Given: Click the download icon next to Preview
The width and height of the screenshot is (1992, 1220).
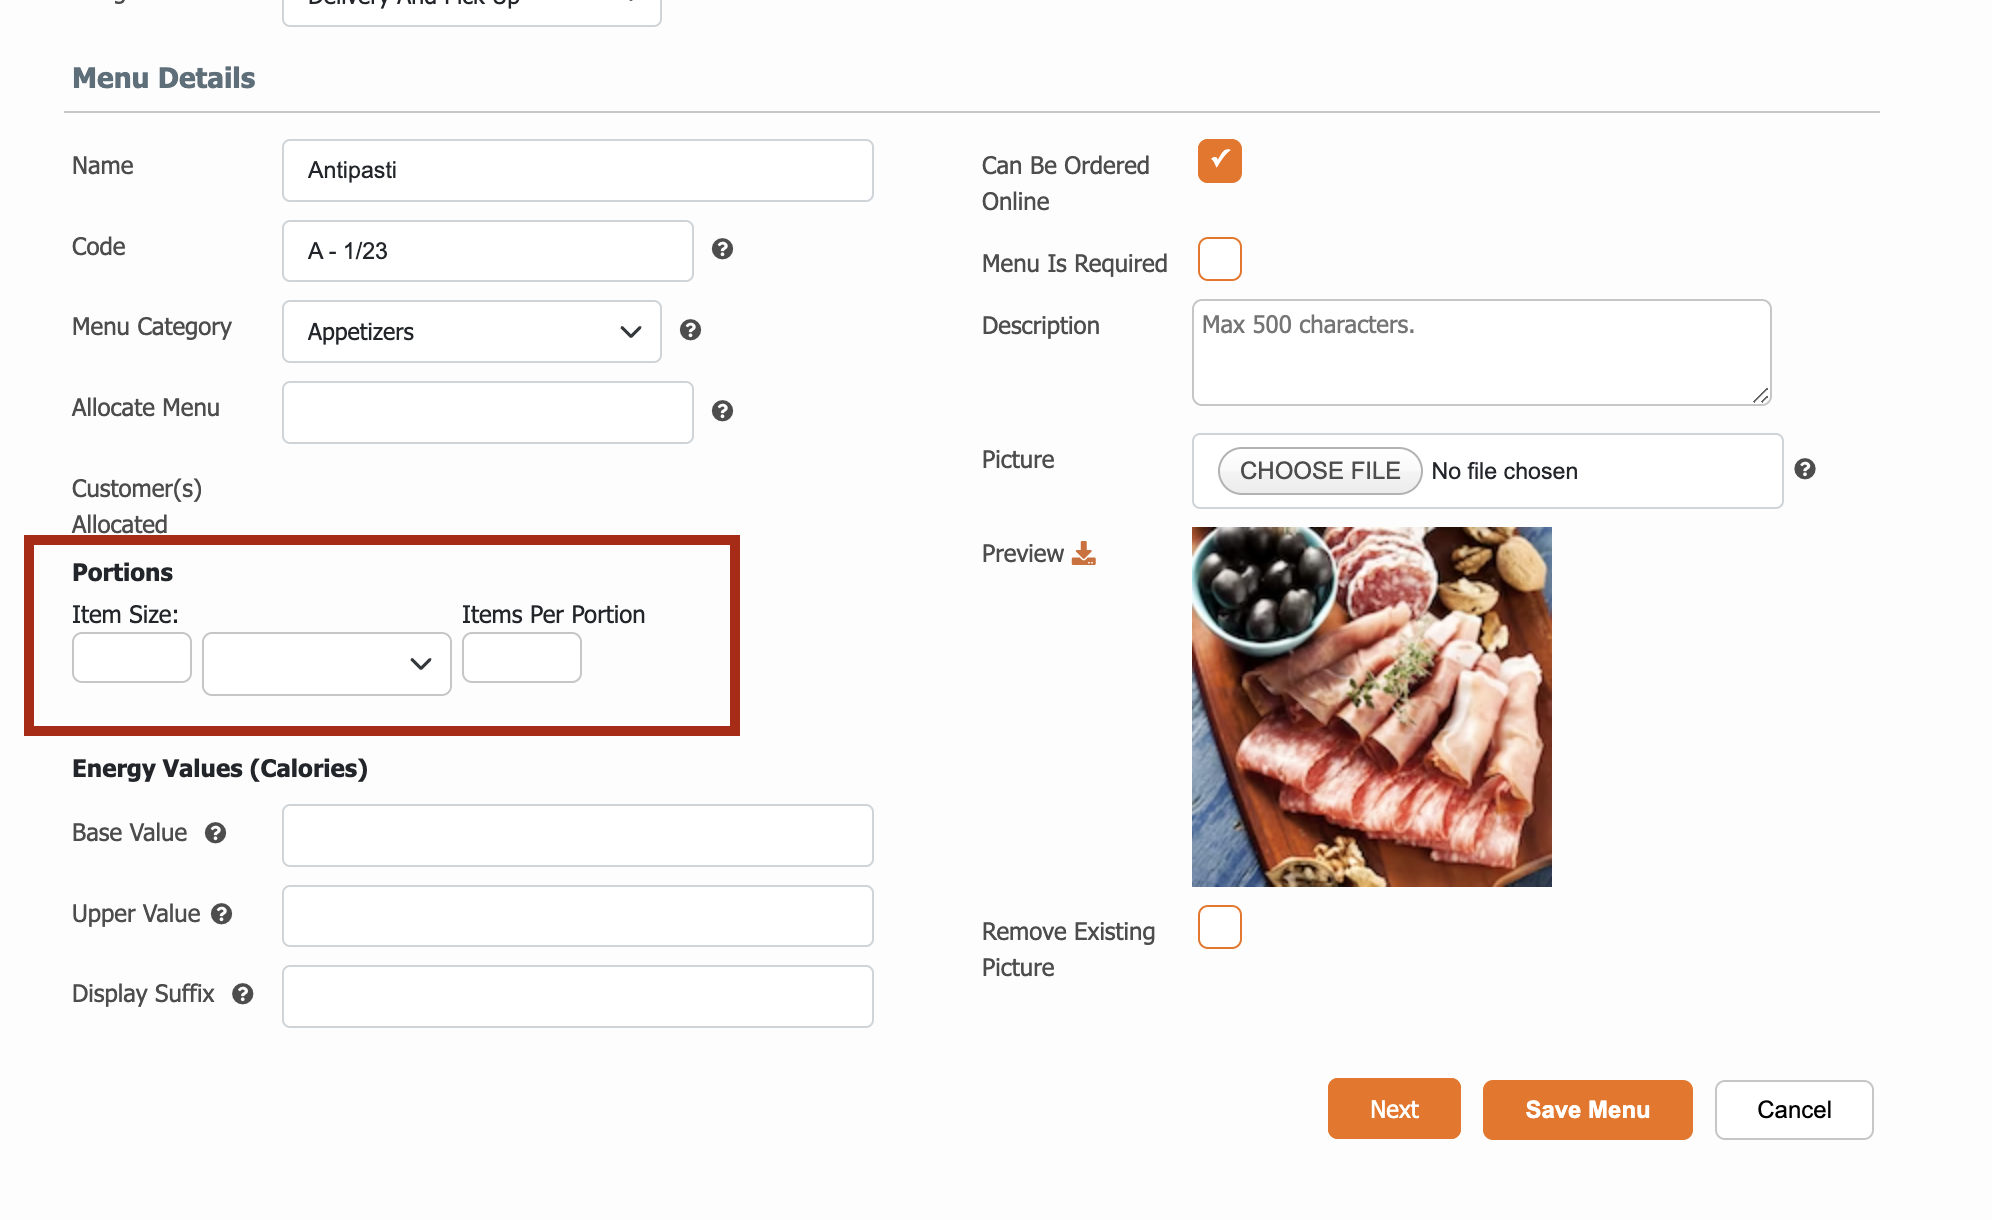Looking at the screenshot, I should [x=1083, y=553].
